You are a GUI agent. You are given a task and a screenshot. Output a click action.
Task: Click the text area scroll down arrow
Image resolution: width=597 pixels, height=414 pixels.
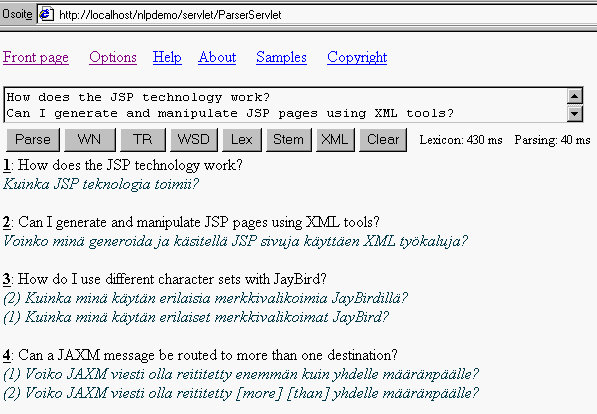point(575,113)
